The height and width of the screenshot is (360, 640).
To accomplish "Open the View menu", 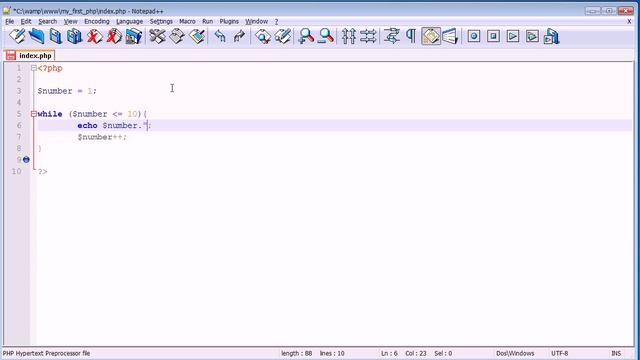I will 71,21.
